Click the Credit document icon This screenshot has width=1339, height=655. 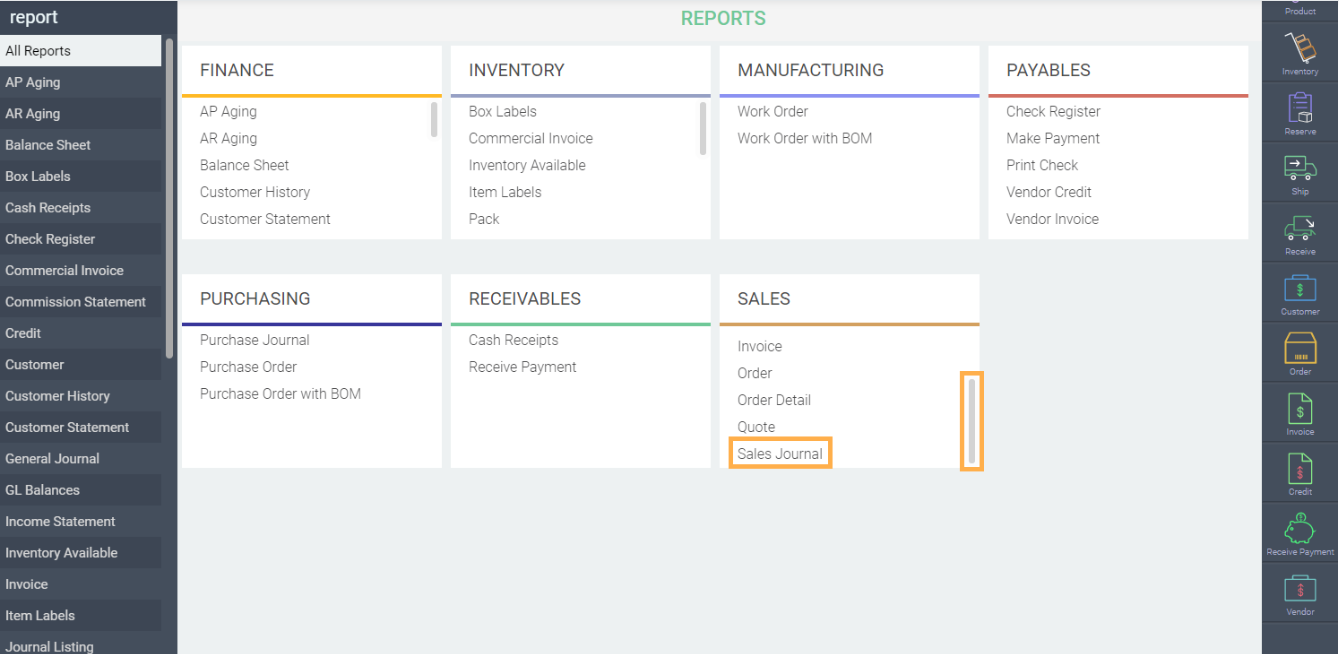(x=1300, y=469)
